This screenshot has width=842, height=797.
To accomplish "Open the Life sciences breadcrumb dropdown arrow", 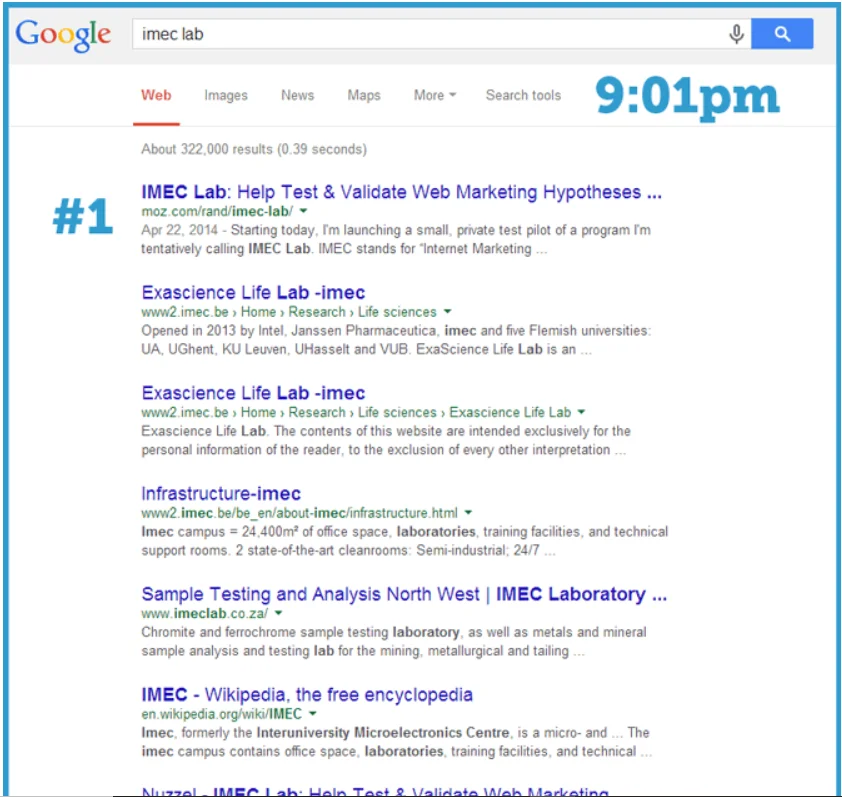I will (446, 311).
